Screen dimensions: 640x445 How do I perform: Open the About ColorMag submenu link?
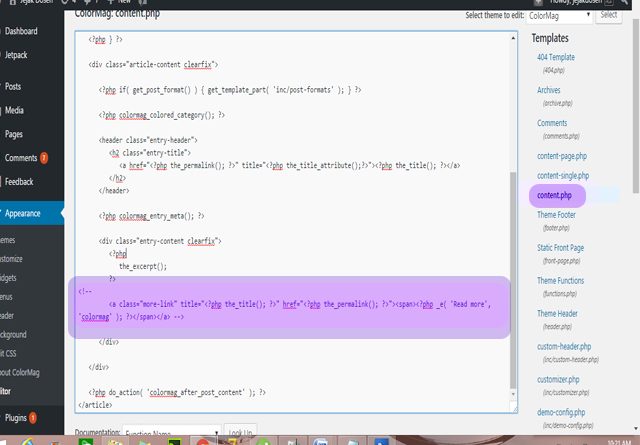pos(20,372)
